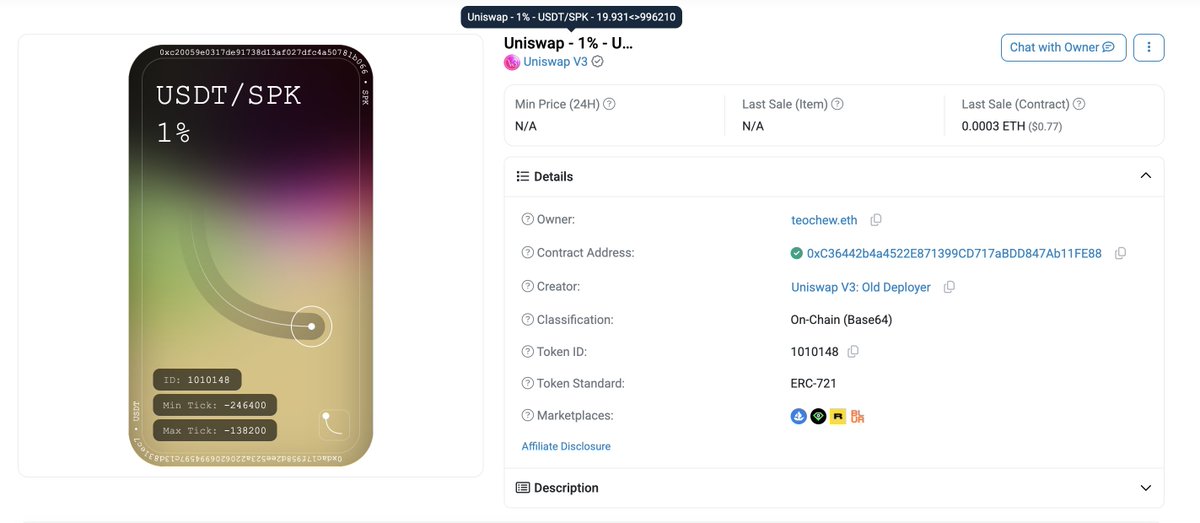Copy the creator address
The height and width of the screenshot is (523, 1200).
[x=949, y=287]
